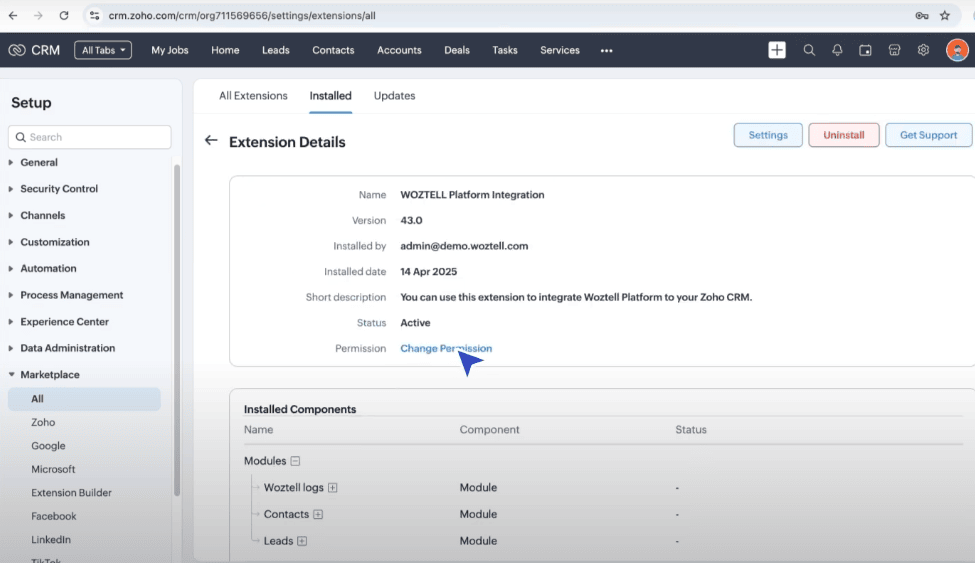Open the My Jobs tab

(170, 50)
